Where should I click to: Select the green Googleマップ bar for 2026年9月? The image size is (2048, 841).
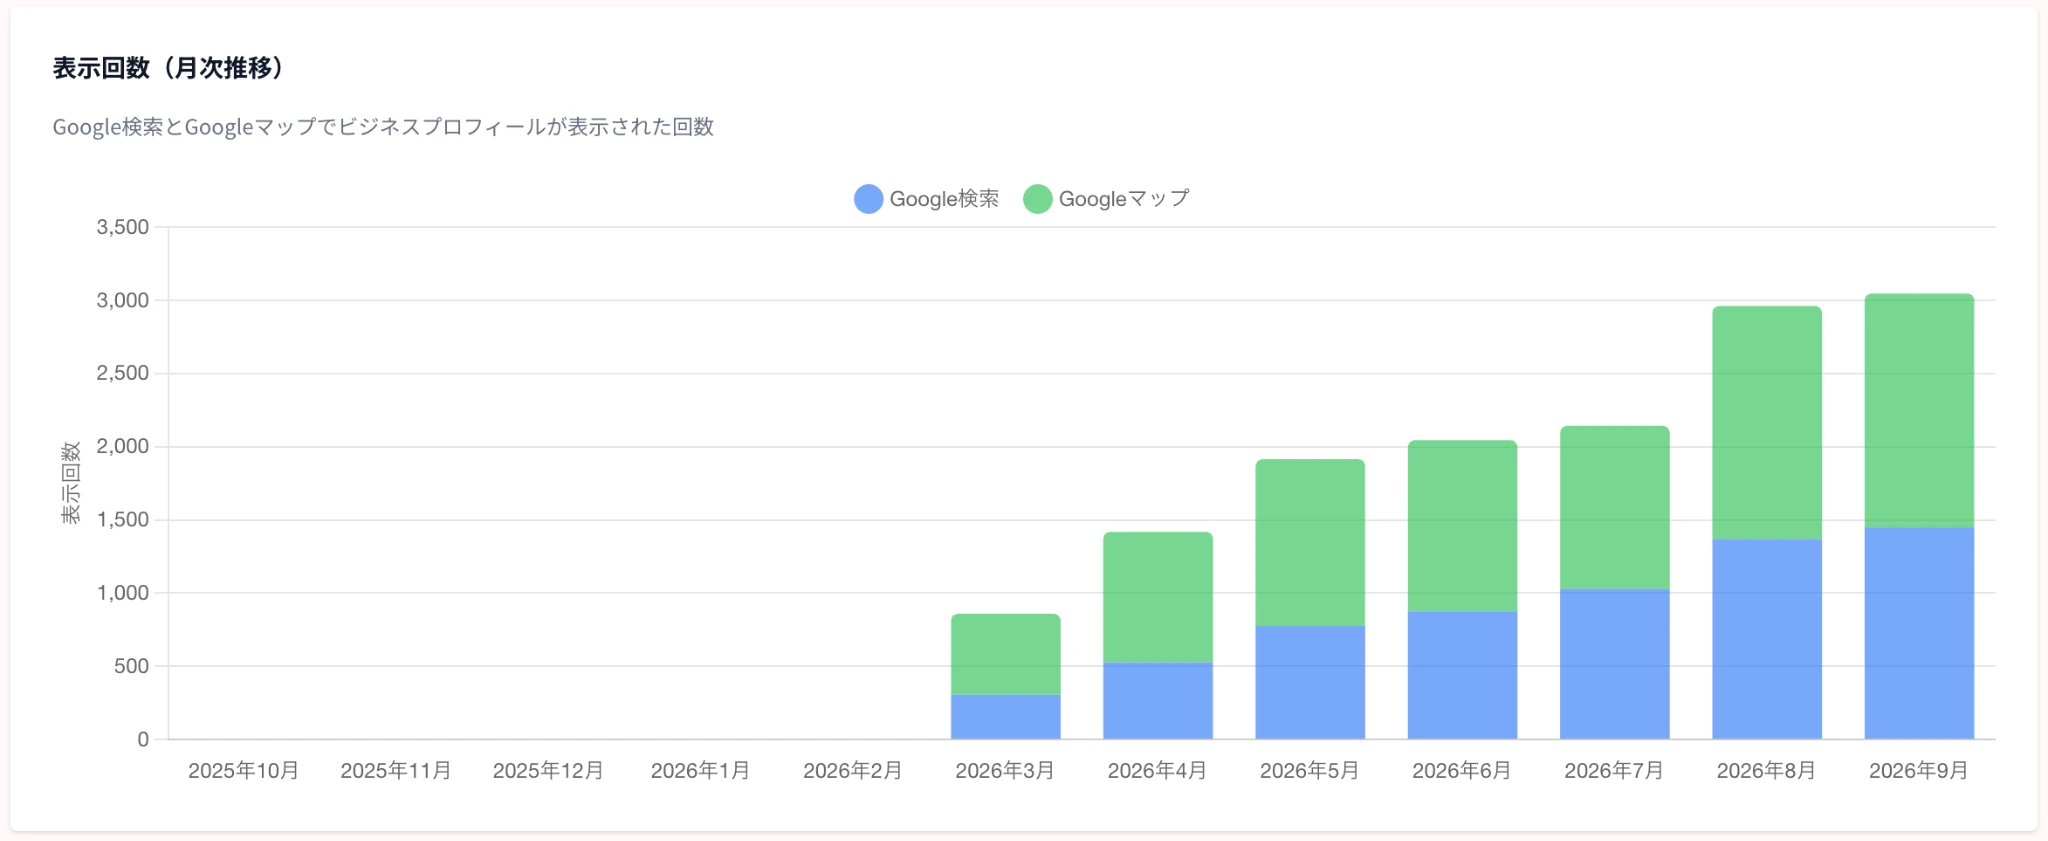coord(1919,410)
